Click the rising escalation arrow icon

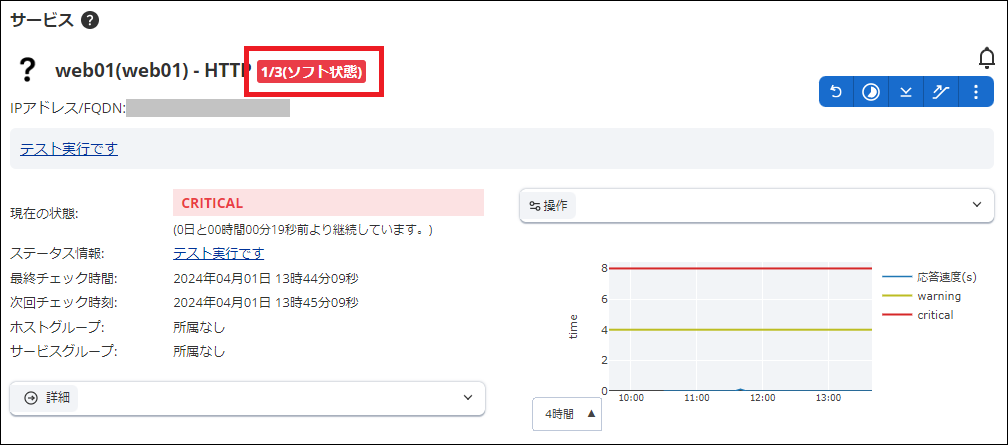click(x=940, y=92)
